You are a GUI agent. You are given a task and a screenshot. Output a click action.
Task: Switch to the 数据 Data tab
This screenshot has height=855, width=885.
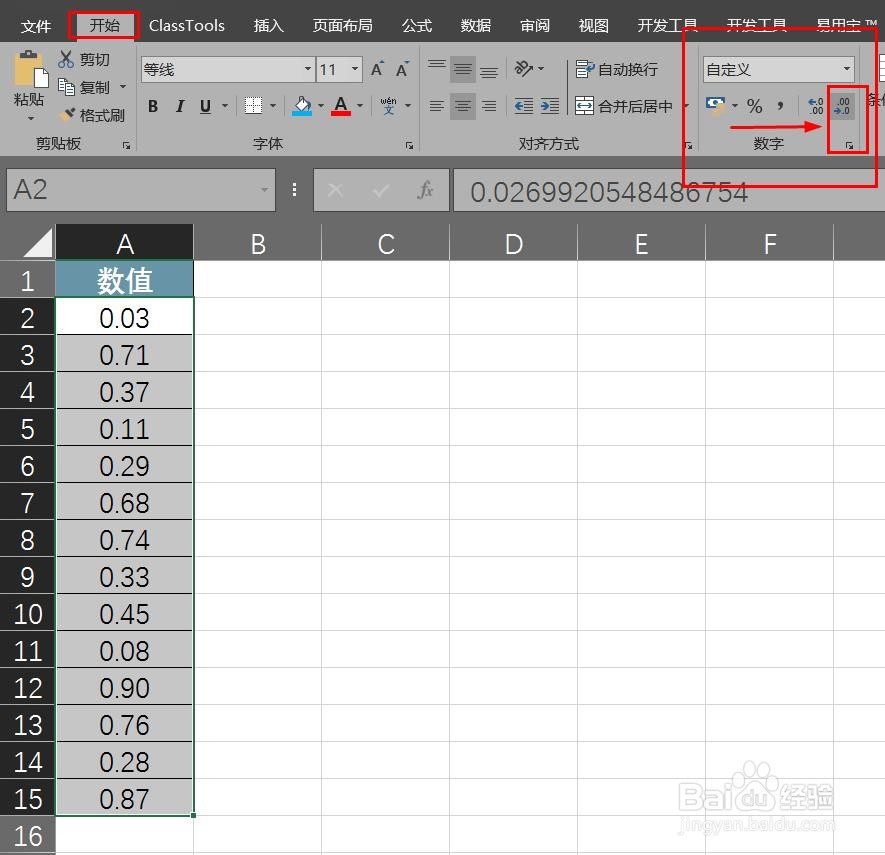tap(476, 25)
